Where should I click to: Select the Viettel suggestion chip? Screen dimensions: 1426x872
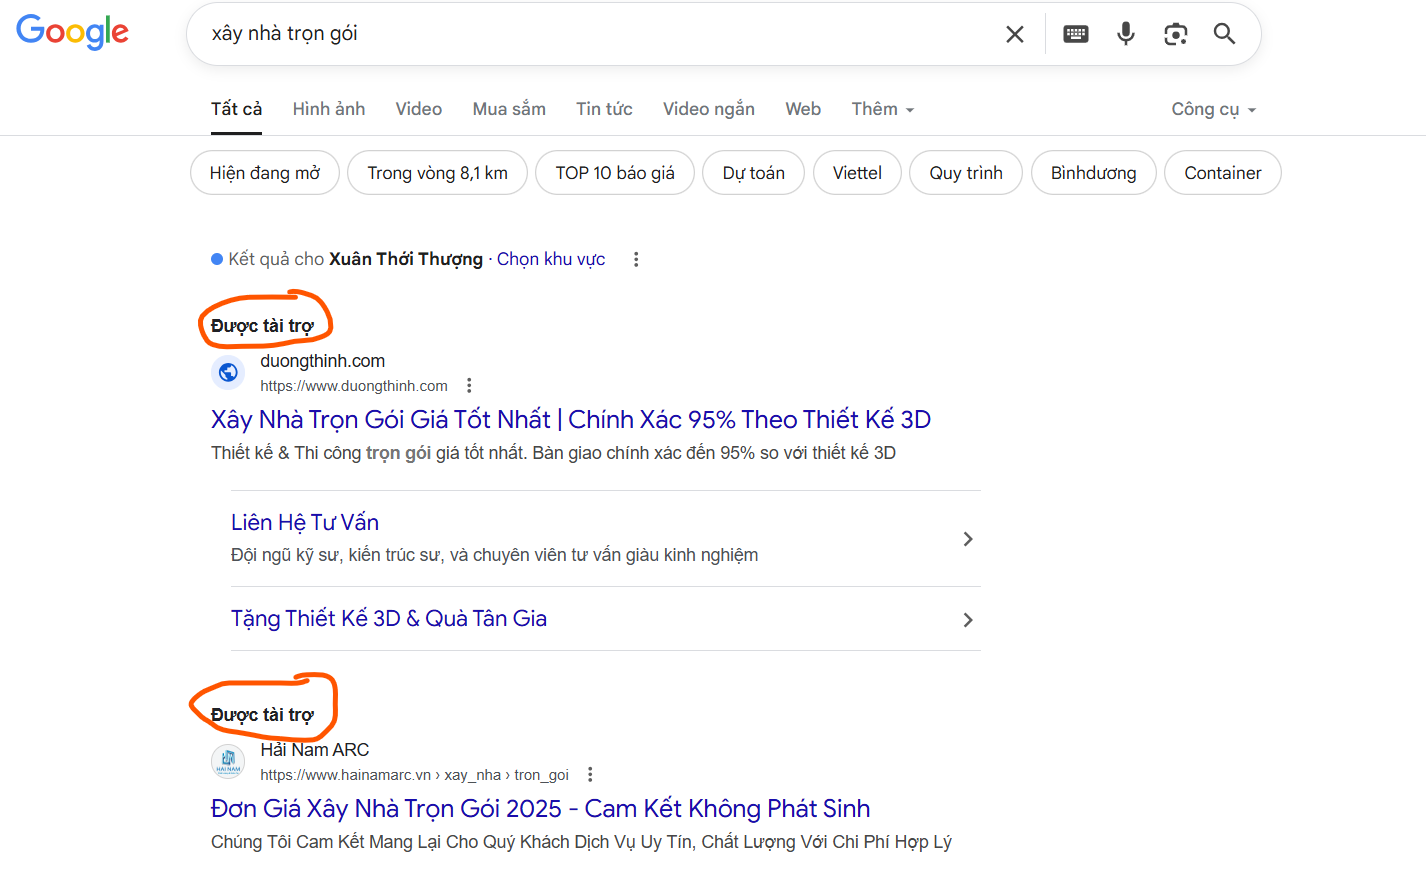[857, 173]
